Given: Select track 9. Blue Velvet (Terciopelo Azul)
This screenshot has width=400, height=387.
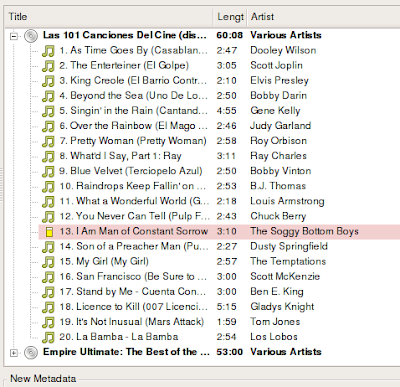Looking at the screenshot, I should (x=131, y=171).
